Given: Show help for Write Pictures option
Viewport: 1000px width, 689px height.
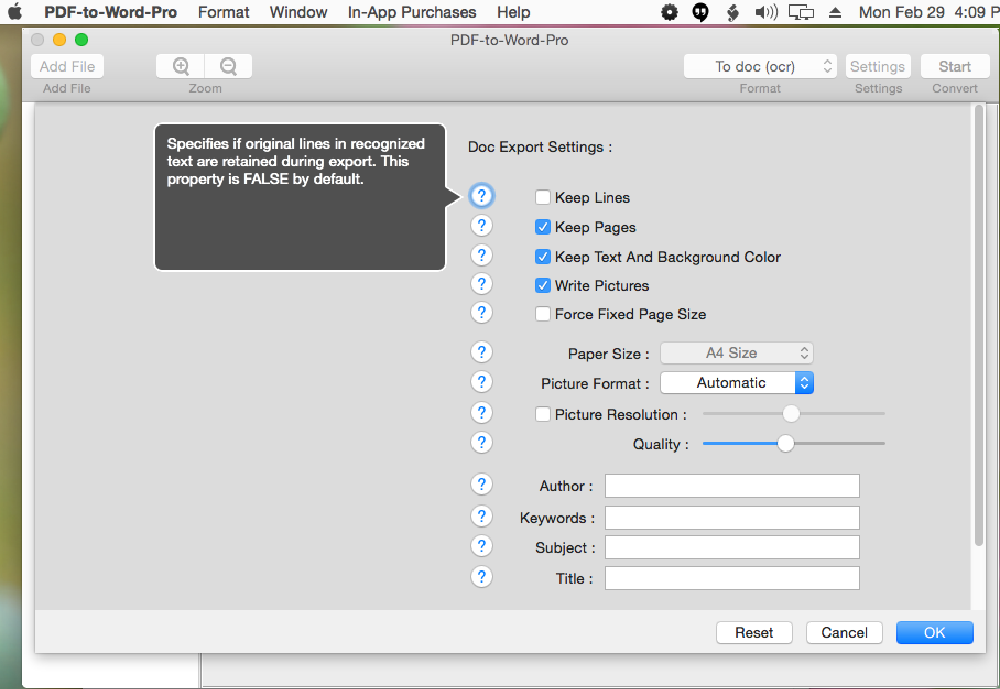Looking at the screenshot, I should click(482, 284).
